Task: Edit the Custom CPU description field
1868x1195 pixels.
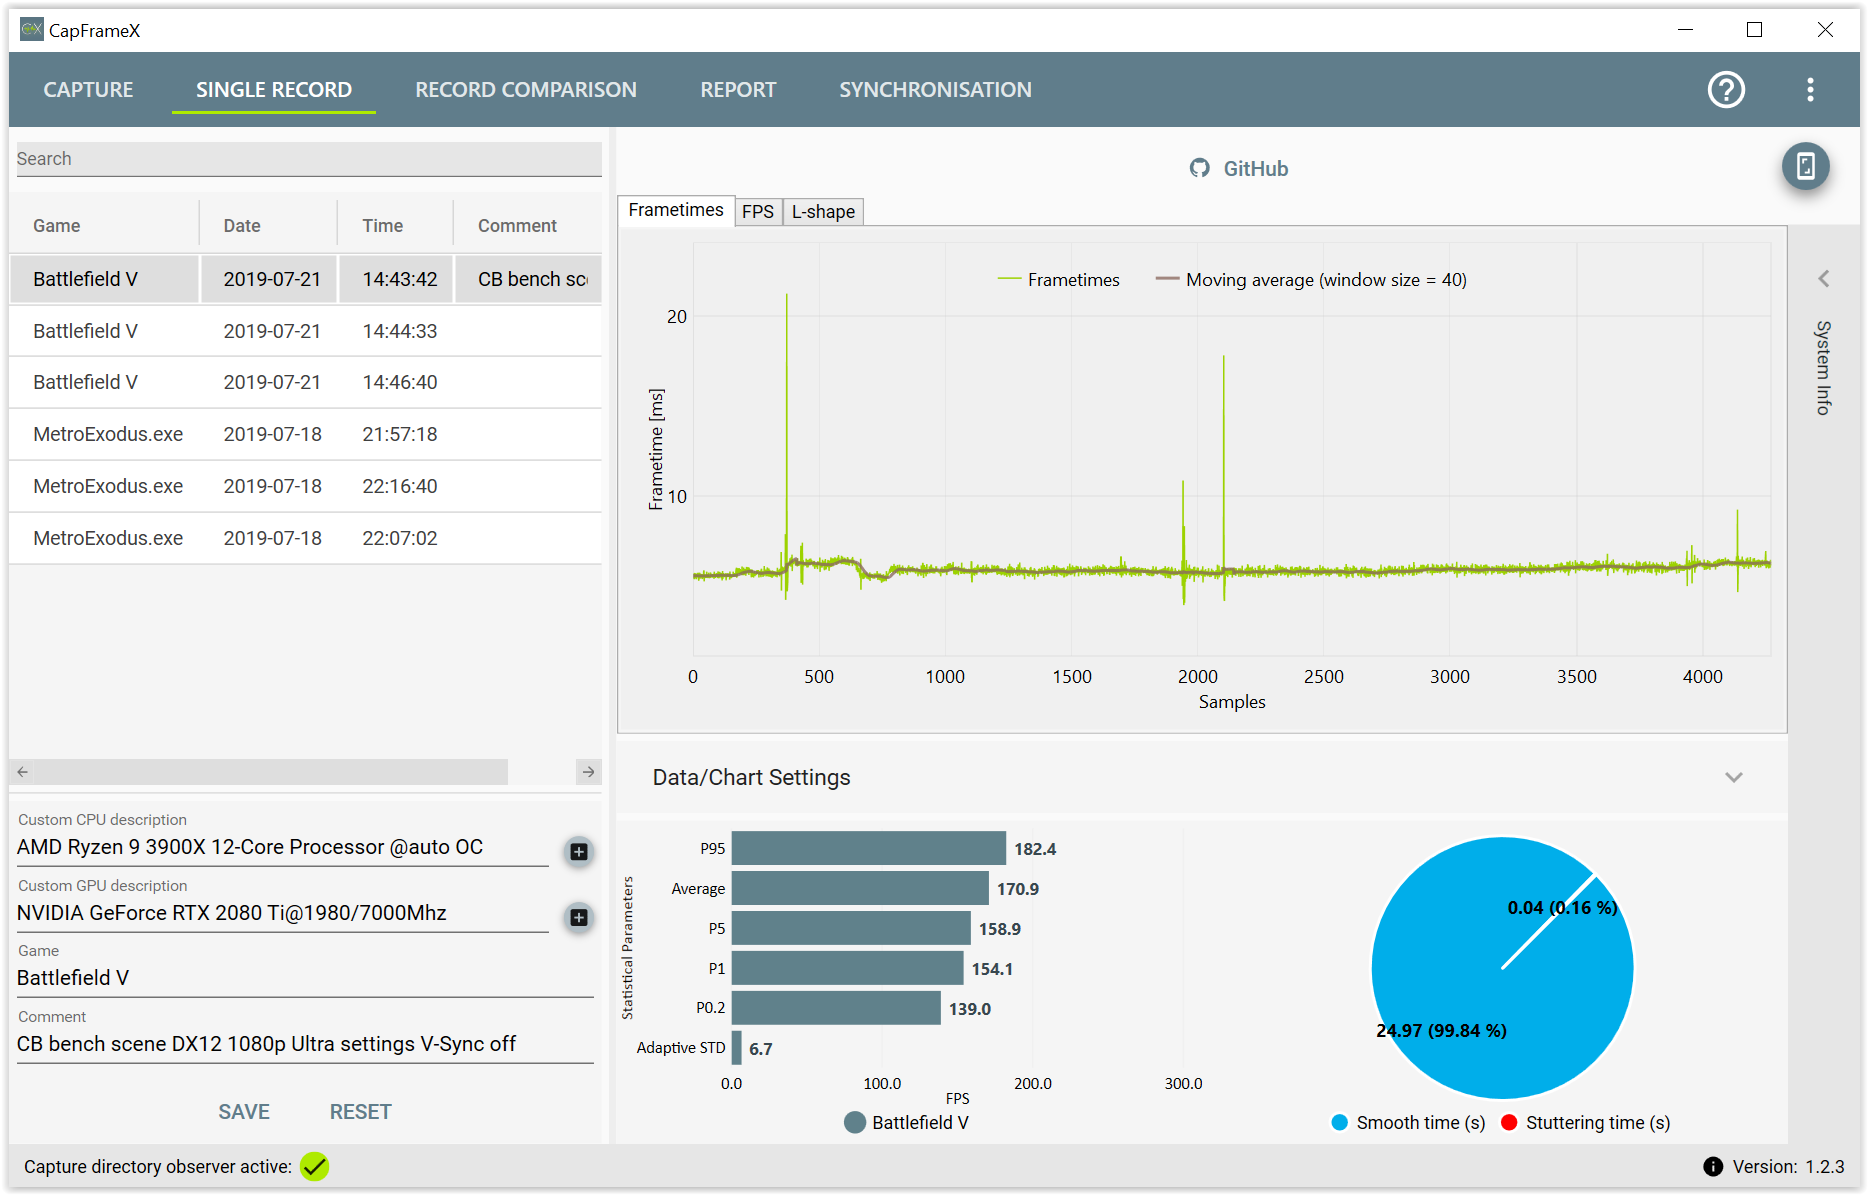Action: pyautogui.click(x=283, y=847)
